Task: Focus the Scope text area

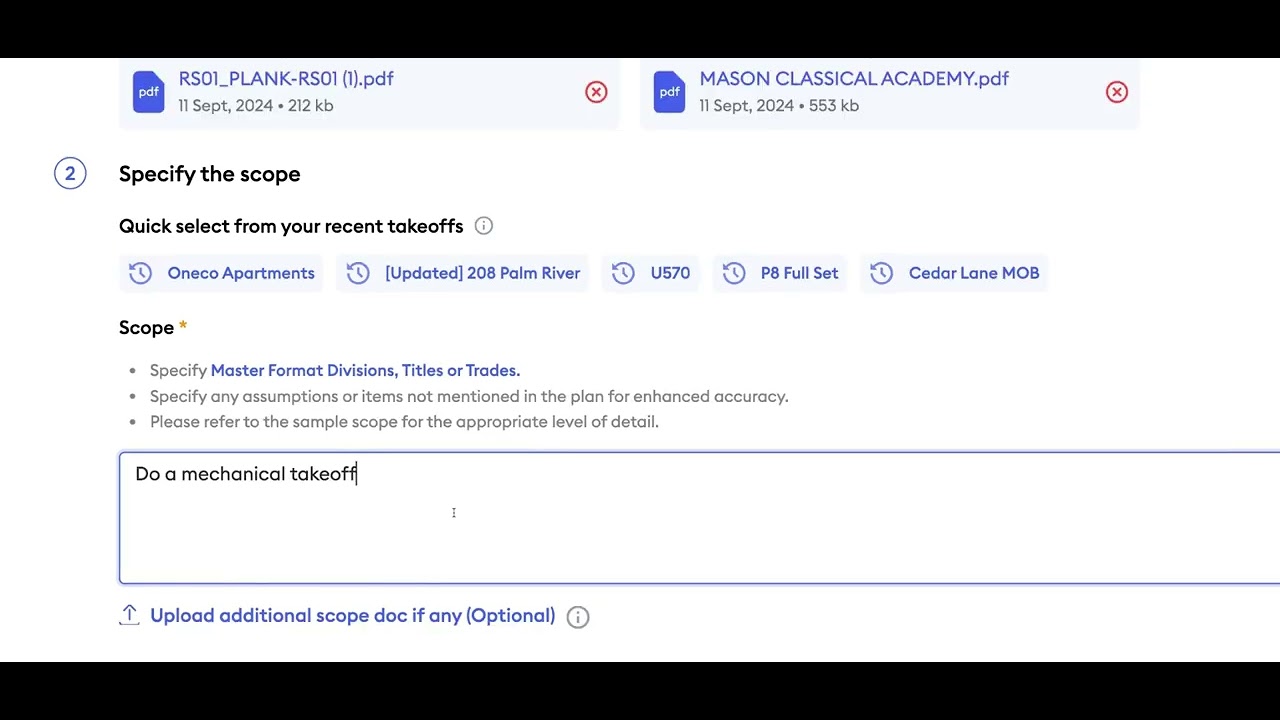Action: (699, 518)
